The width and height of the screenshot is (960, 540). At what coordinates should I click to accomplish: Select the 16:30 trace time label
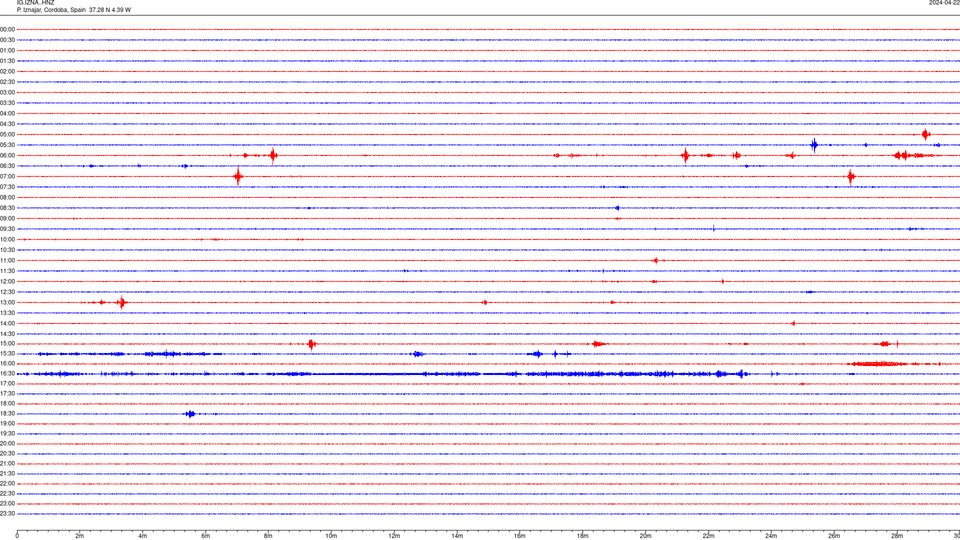click(x=7, y=373)
